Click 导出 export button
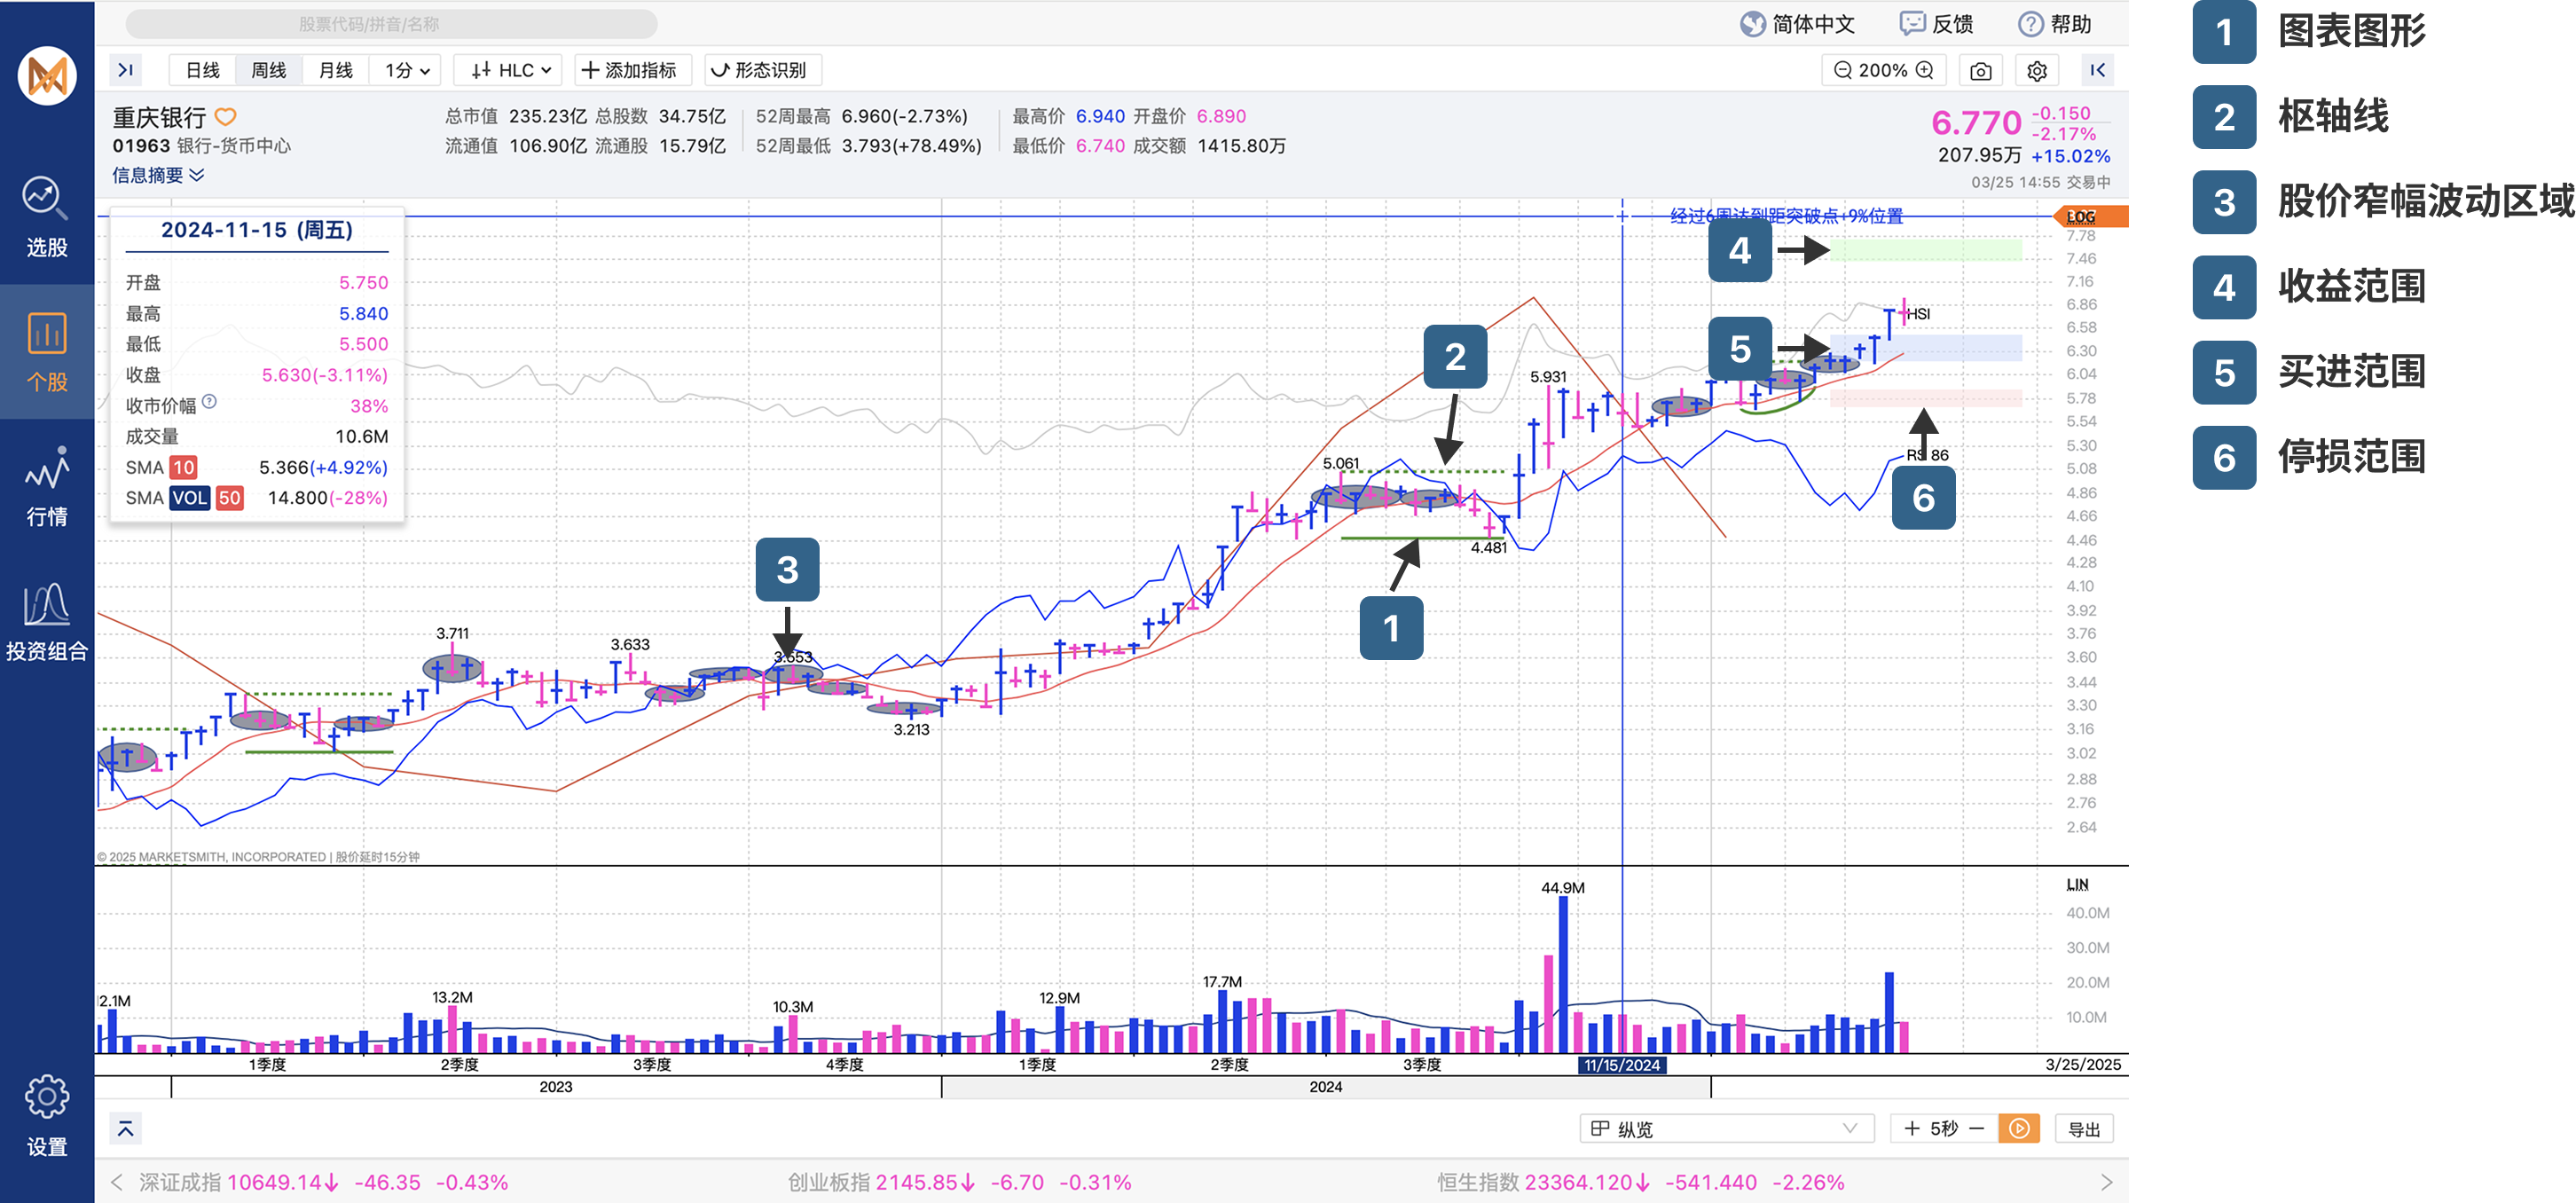 coord(2083,1128)
